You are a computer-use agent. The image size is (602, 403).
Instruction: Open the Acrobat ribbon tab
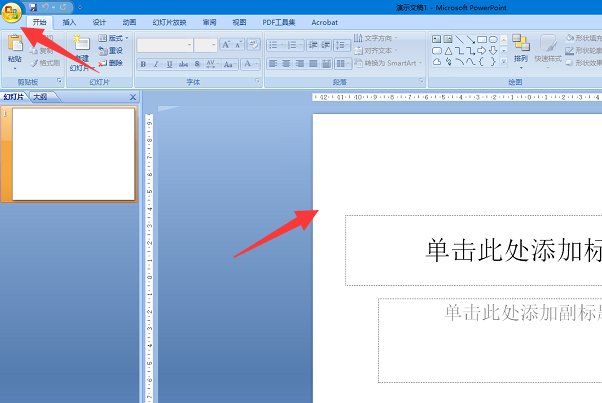[x=324, y=22]
